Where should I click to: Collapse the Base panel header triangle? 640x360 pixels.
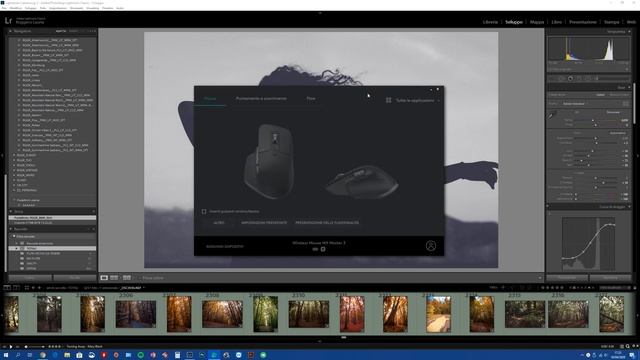(x=629, y=87)
